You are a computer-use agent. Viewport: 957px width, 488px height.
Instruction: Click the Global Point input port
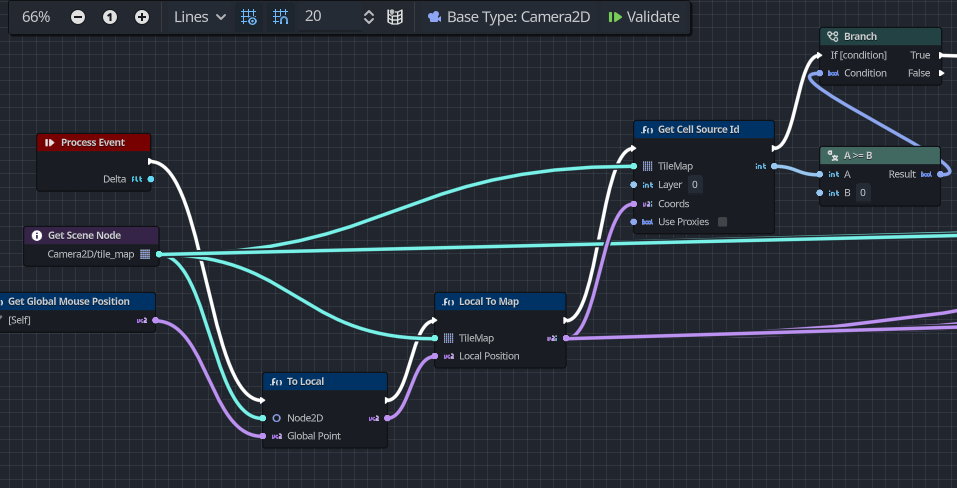[262, 436]
